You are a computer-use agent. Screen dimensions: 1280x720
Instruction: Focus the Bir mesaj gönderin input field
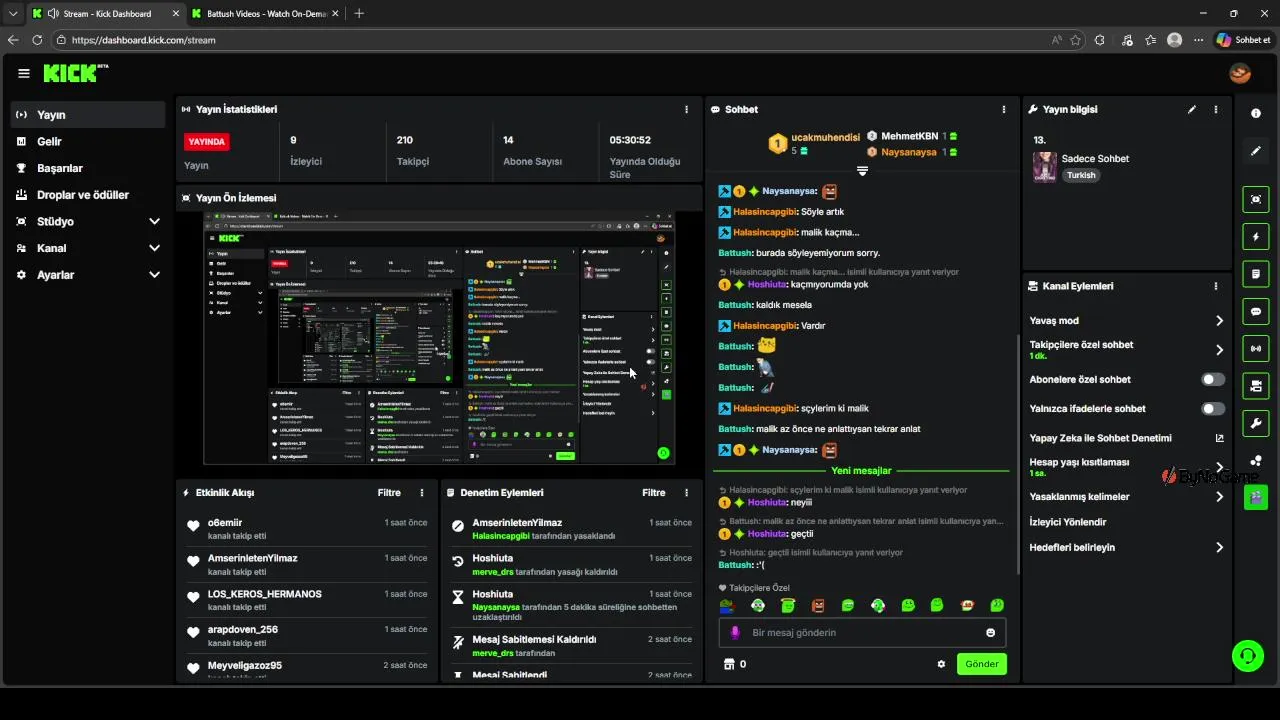click(862, 633)
